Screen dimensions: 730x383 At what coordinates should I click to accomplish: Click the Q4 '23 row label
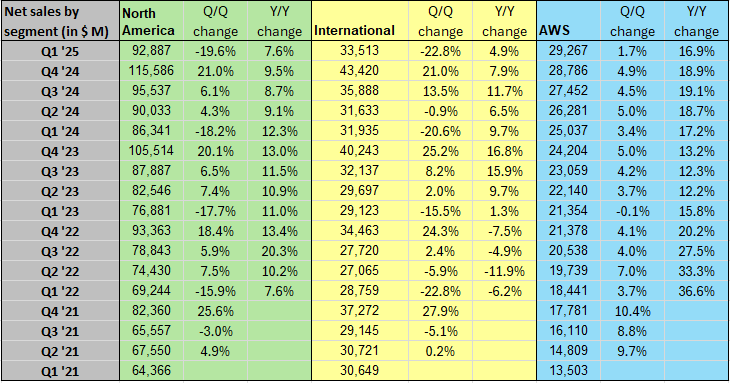pyautogui.click(x=60, y=151)
